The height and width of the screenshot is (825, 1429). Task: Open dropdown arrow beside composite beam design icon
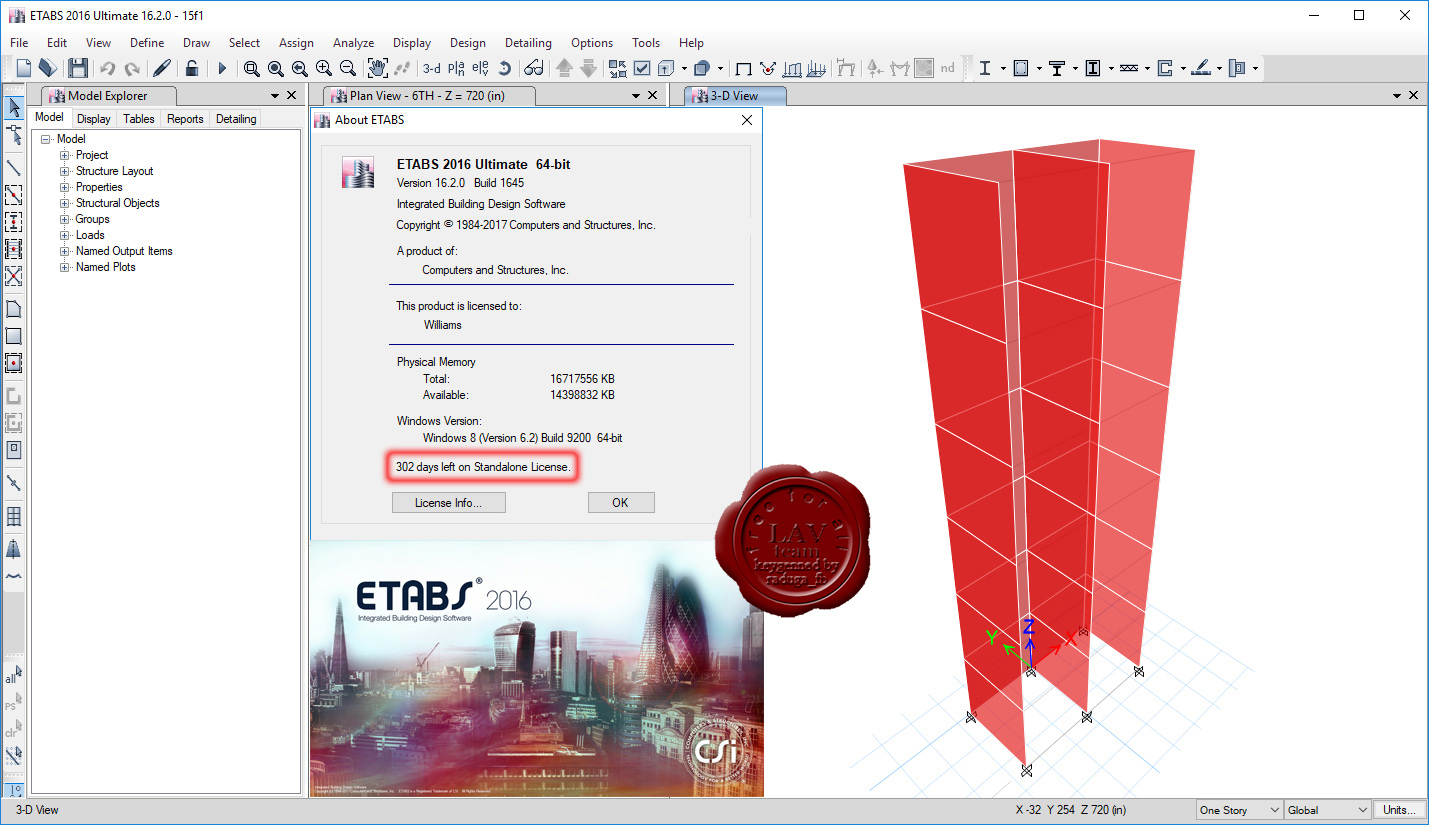[1075, 68]
